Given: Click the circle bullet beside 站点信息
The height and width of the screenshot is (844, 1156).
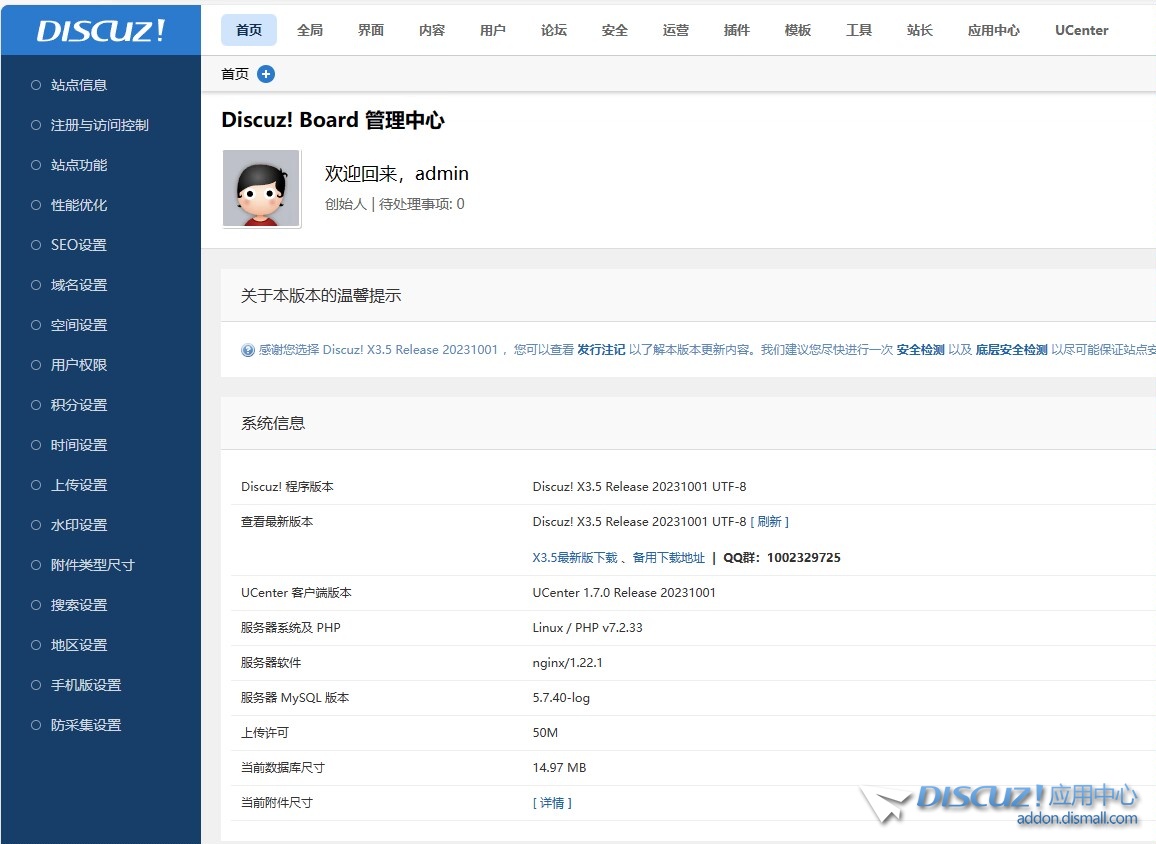Looking at the screenshot, I should (36, 85).
